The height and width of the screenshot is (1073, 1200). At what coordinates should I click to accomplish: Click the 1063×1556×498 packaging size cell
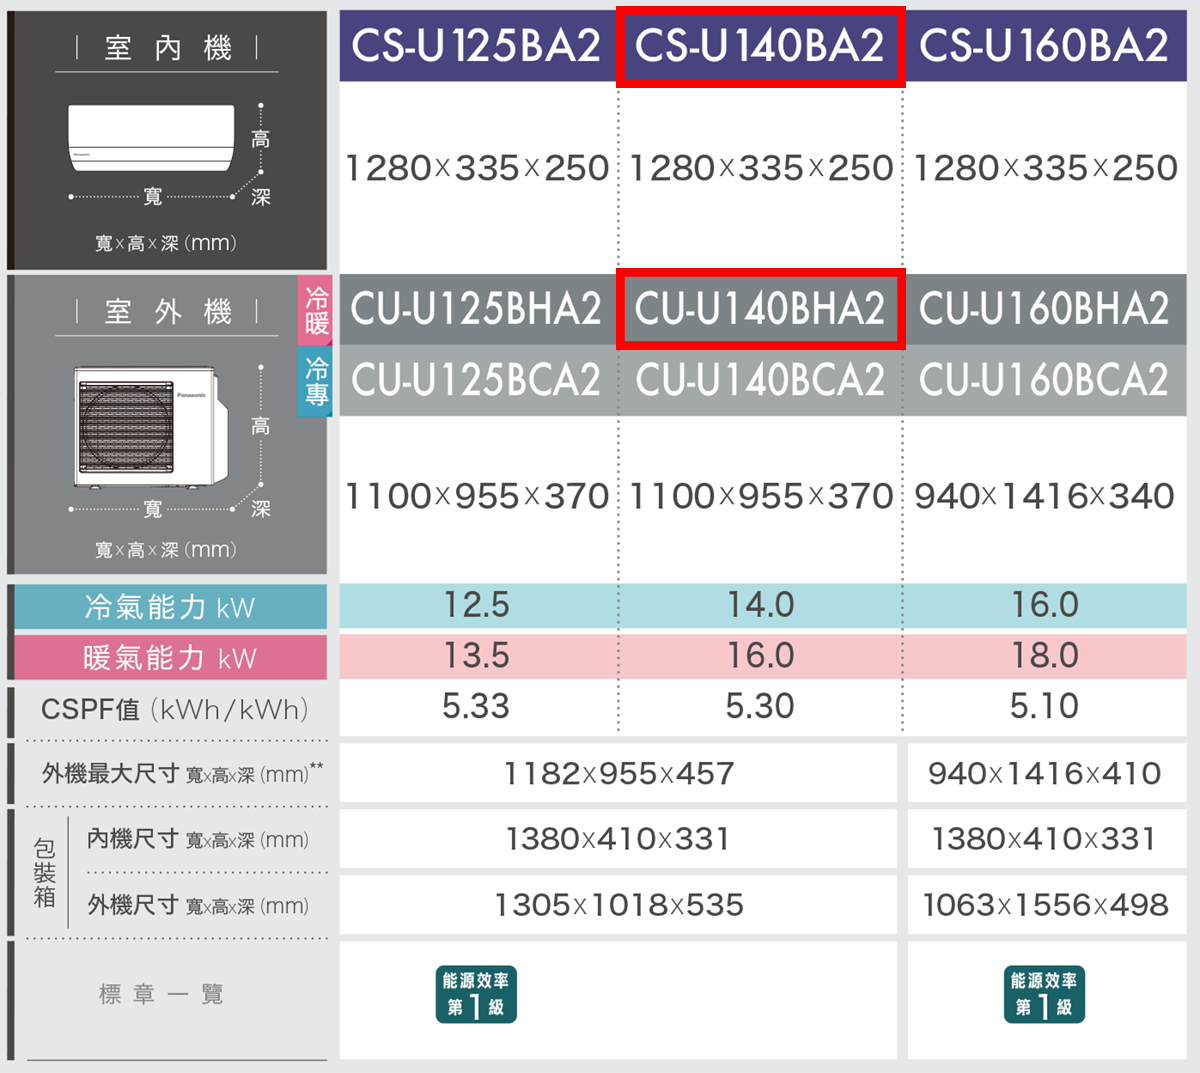(x=1045, y=905)
